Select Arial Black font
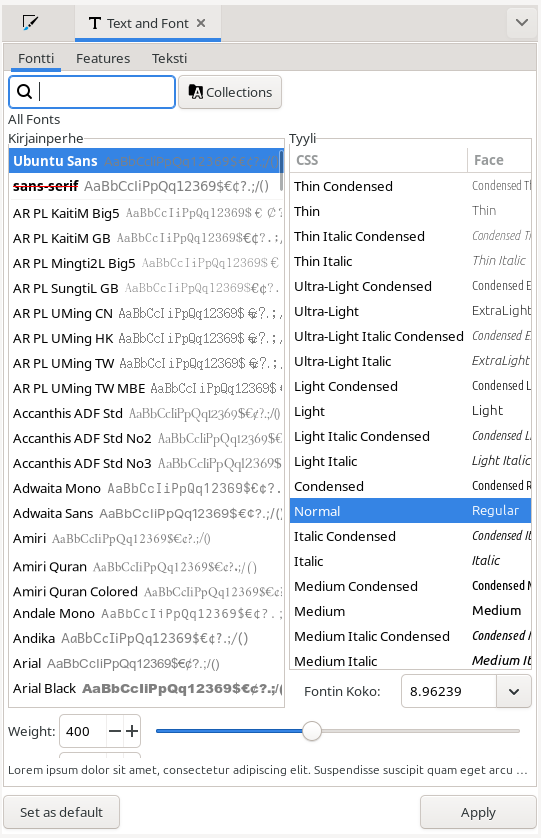 tap(144, 688)
